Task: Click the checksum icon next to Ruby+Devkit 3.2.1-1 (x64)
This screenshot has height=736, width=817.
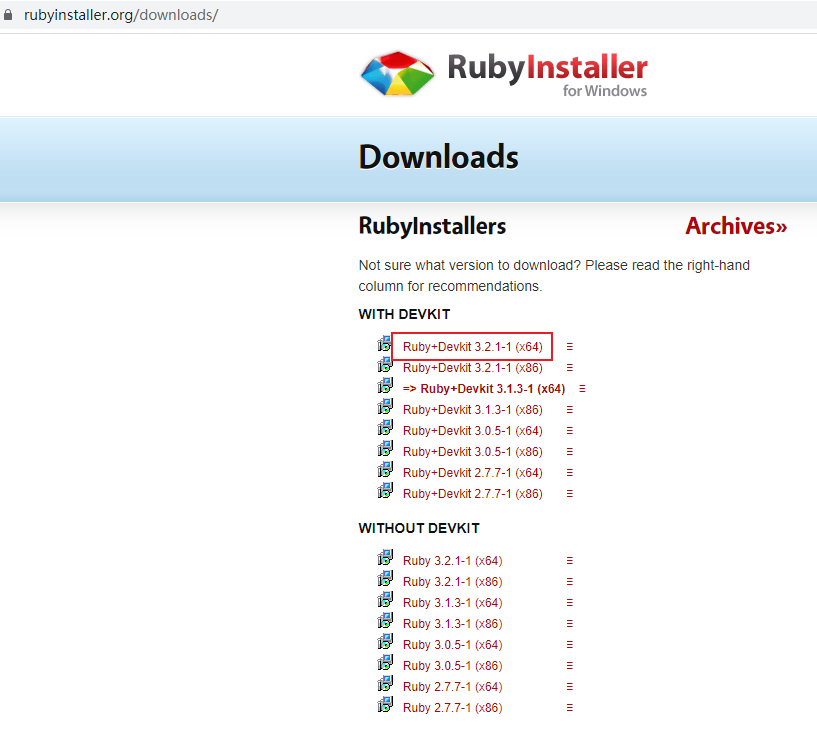Action: (x=569, y=346)
